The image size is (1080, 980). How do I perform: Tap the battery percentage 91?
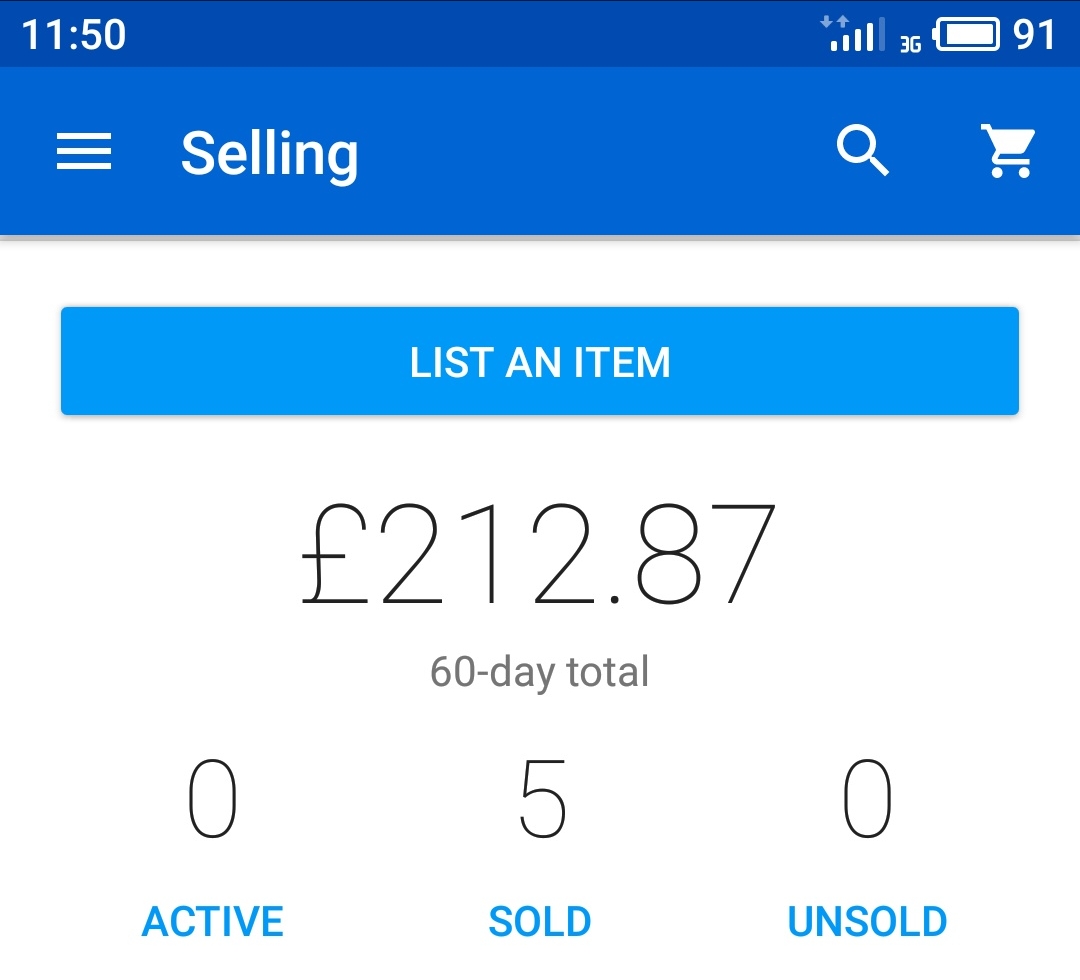[1034, 34]
